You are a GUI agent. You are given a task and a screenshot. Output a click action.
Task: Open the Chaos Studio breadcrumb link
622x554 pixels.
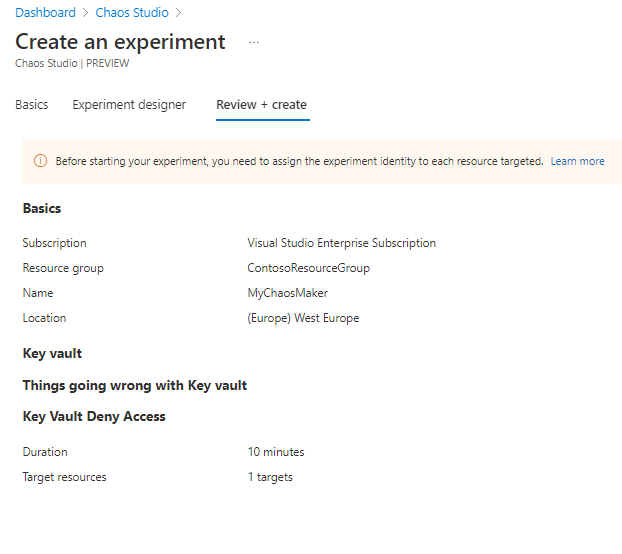pyautogui.click(x=131, y=13)
